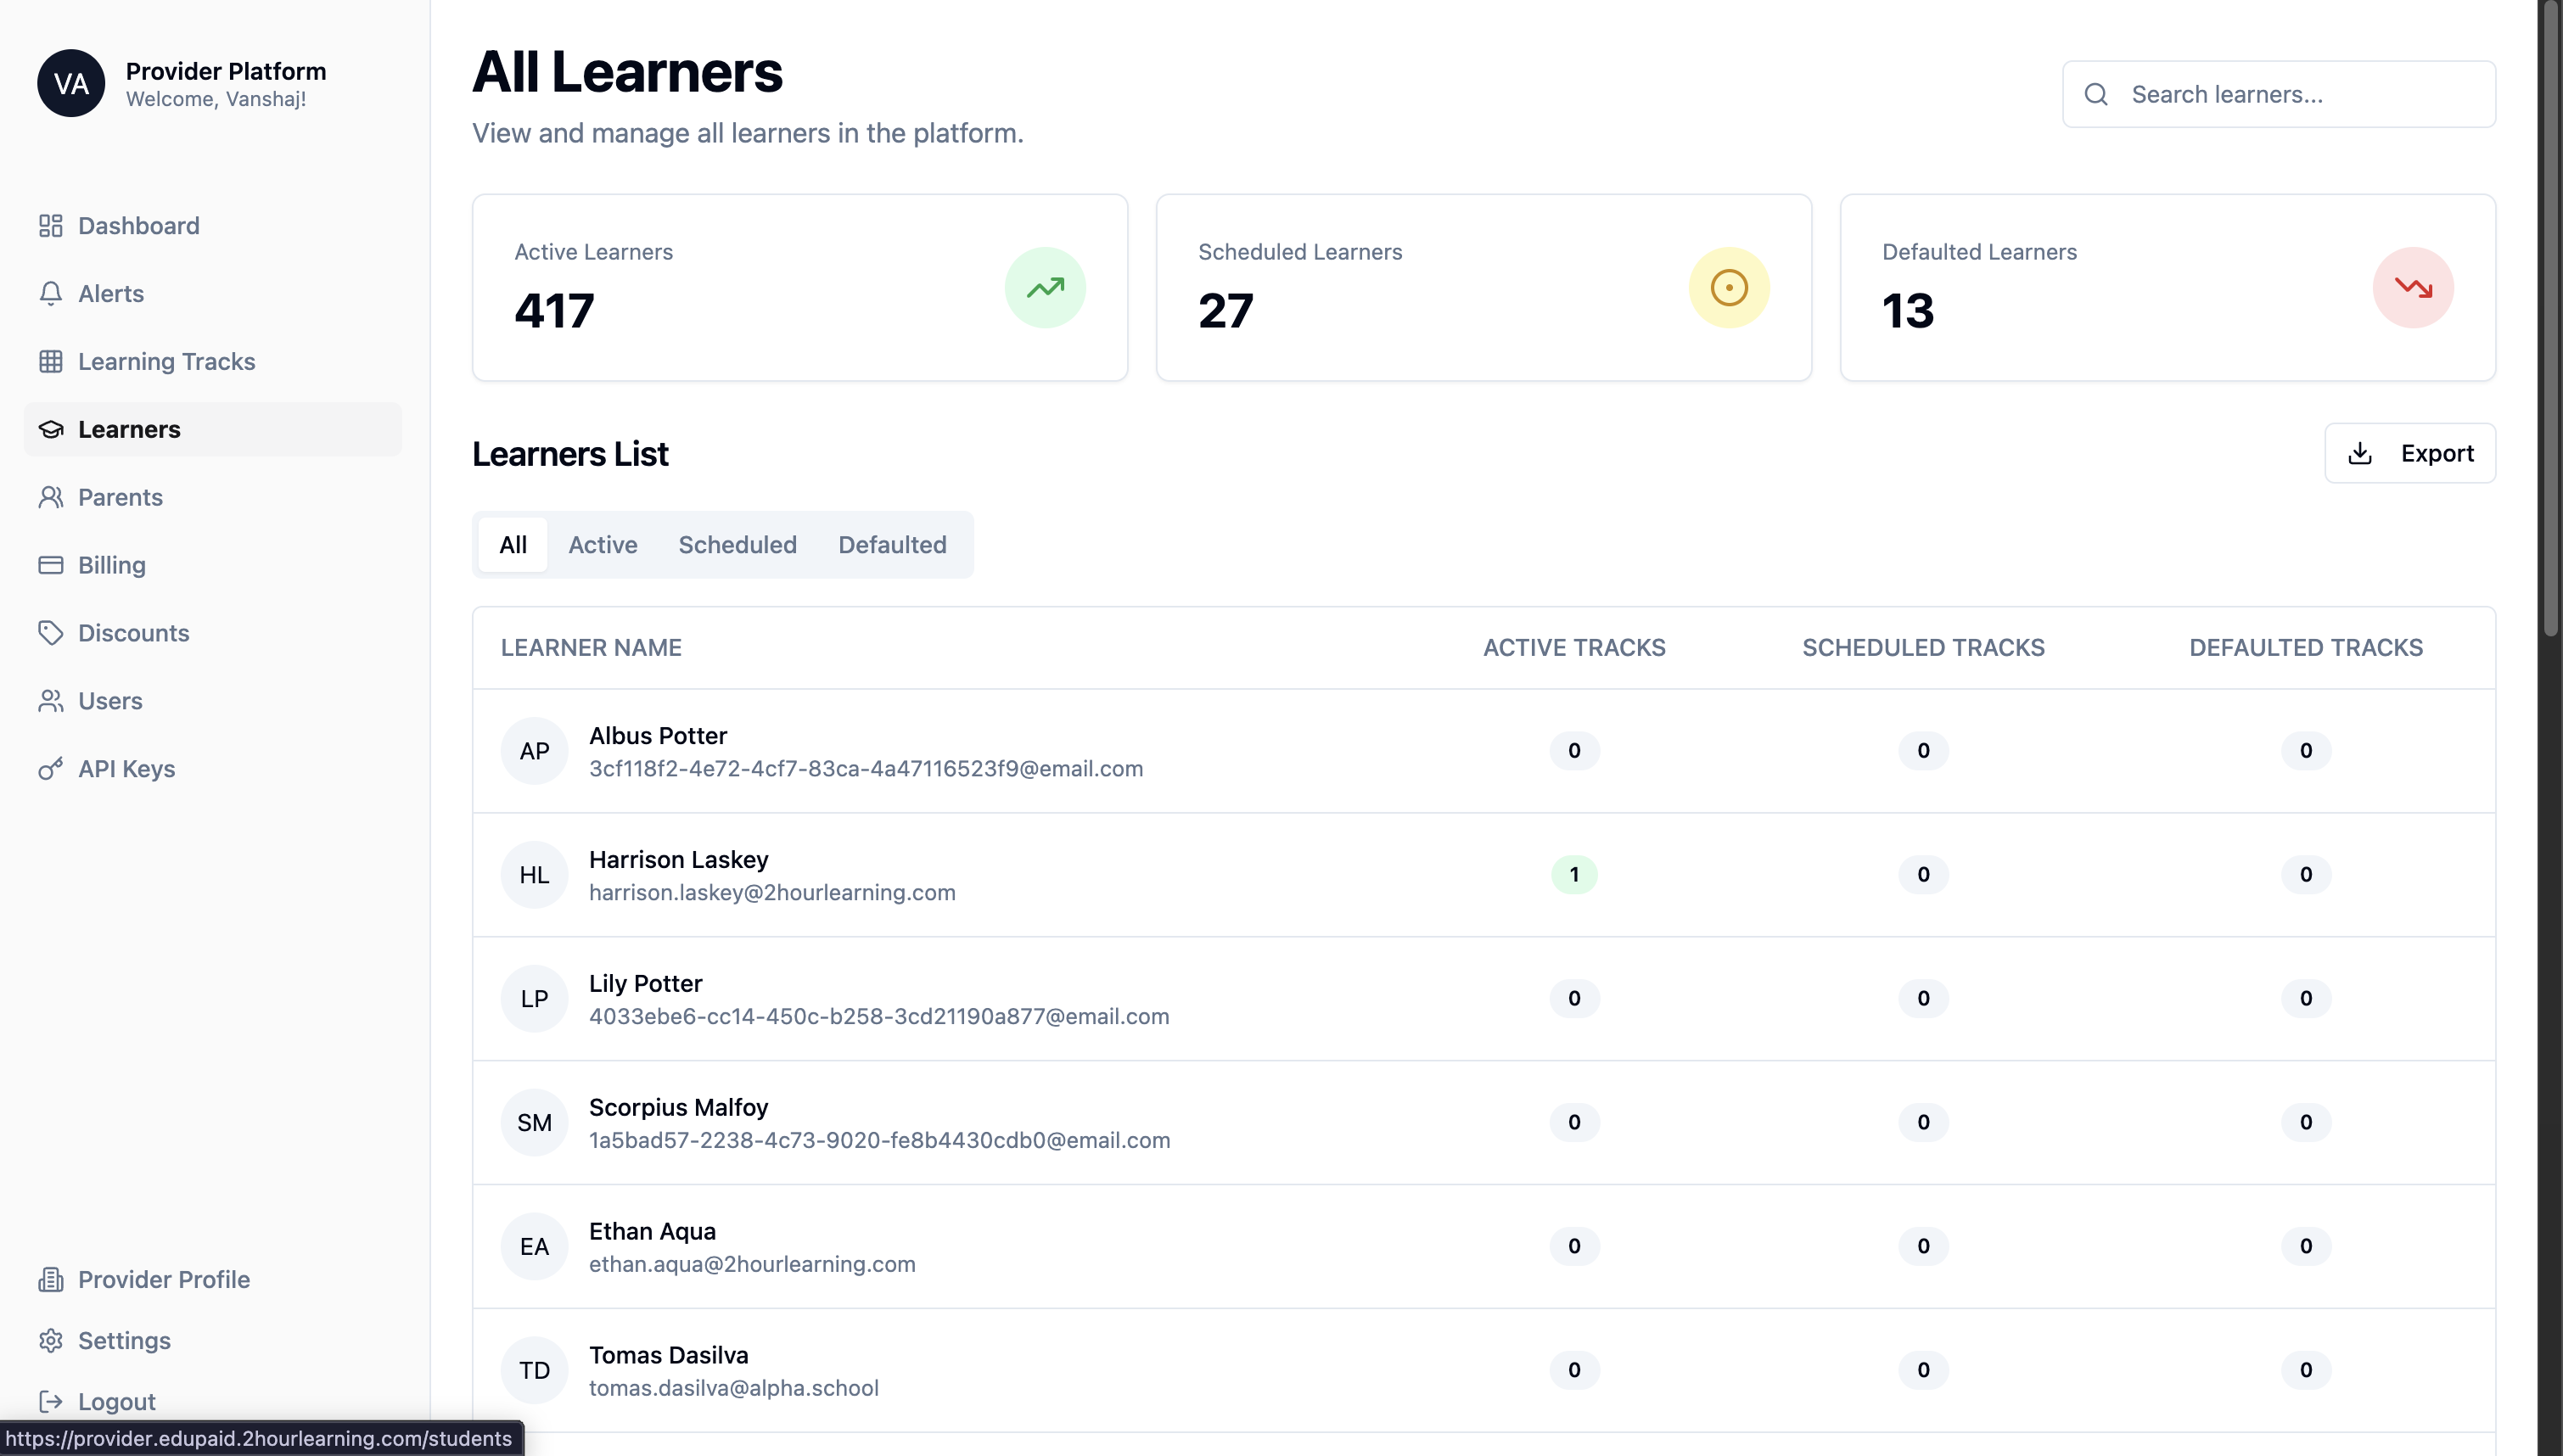The image size is (2563, 1456).
Task: Click the search magnifier in search bar
Action: pos(2096,93)
